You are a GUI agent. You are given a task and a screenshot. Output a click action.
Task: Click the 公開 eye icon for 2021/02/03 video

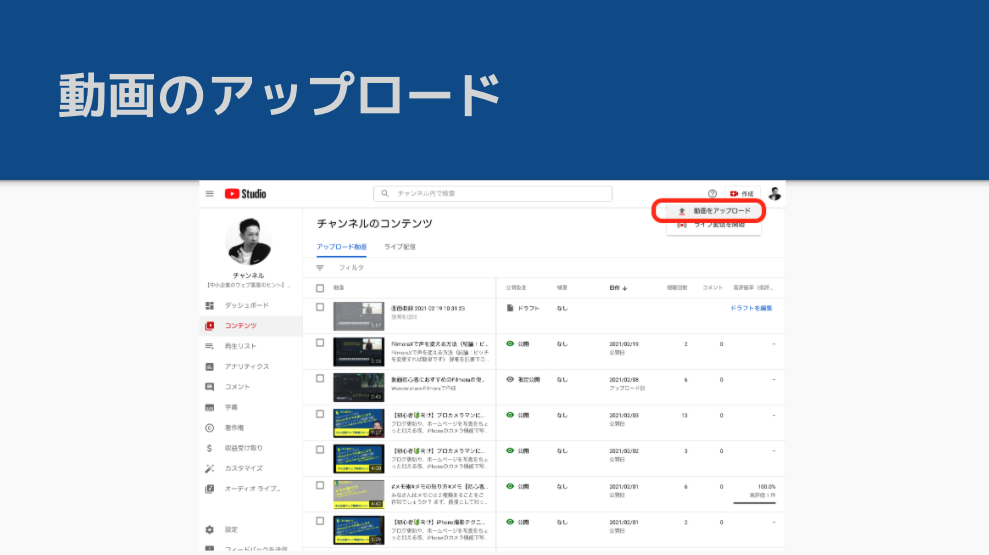510,415
